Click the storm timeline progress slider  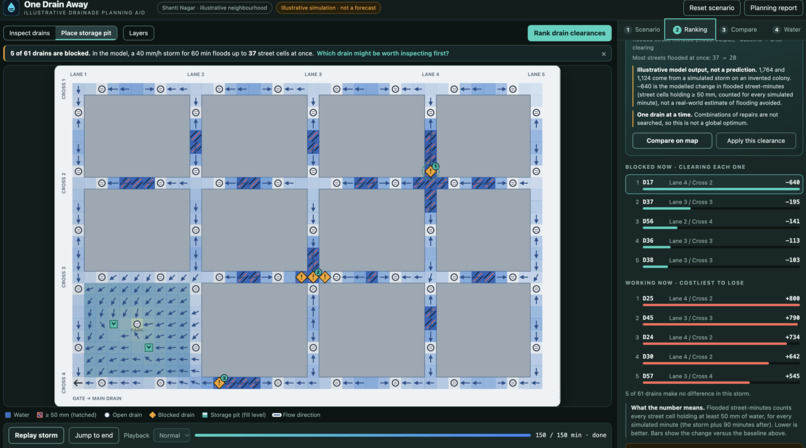pyautogui.click(x=362, y=436)
